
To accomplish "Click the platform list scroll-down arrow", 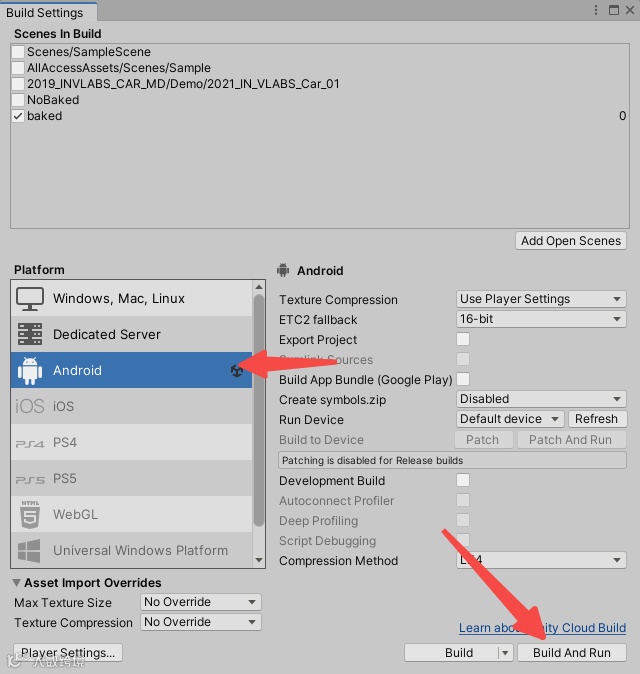I will [x=259, y=560].
